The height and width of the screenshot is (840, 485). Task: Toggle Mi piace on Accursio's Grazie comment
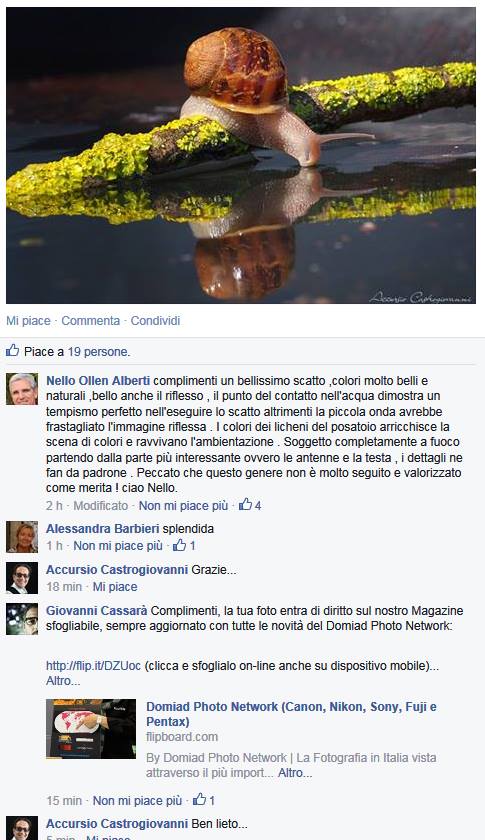point(115,587)
